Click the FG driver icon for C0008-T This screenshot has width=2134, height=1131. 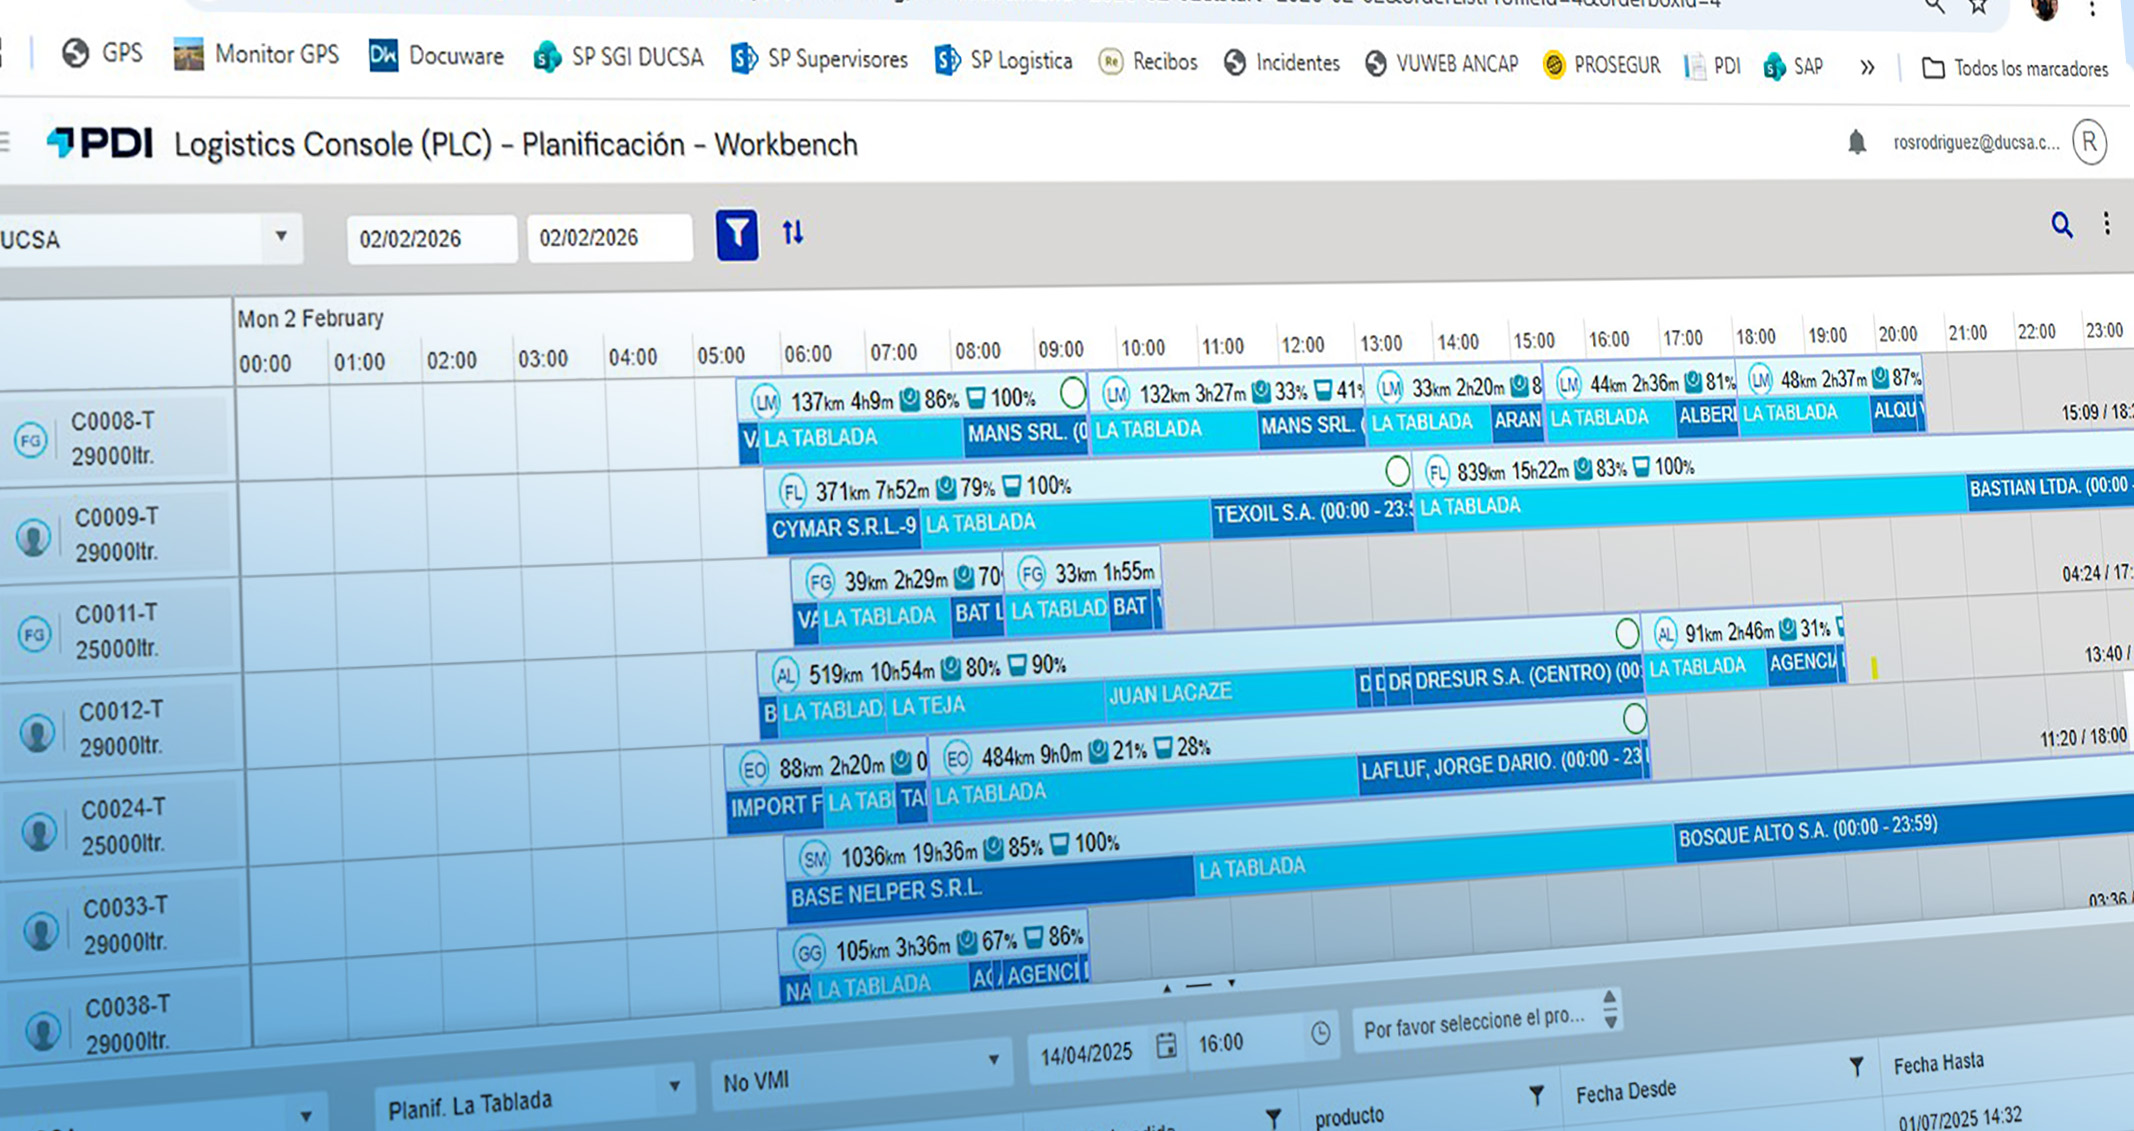click(x=31, y=440)
